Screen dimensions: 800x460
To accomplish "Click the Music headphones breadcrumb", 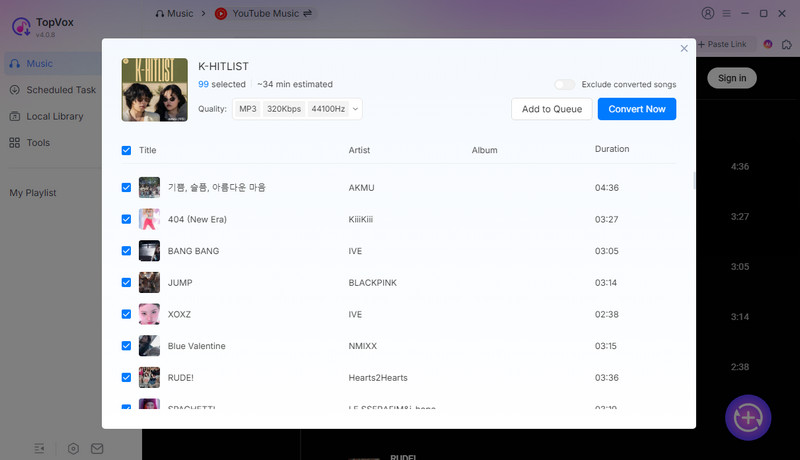I will (x=174, y=14).
